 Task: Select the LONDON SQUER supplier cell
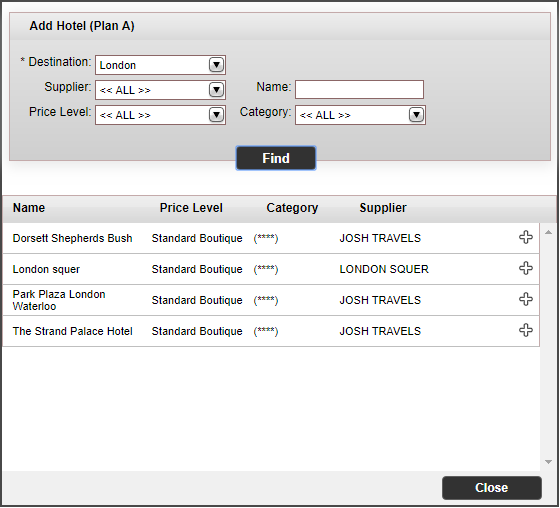(384, 269)
